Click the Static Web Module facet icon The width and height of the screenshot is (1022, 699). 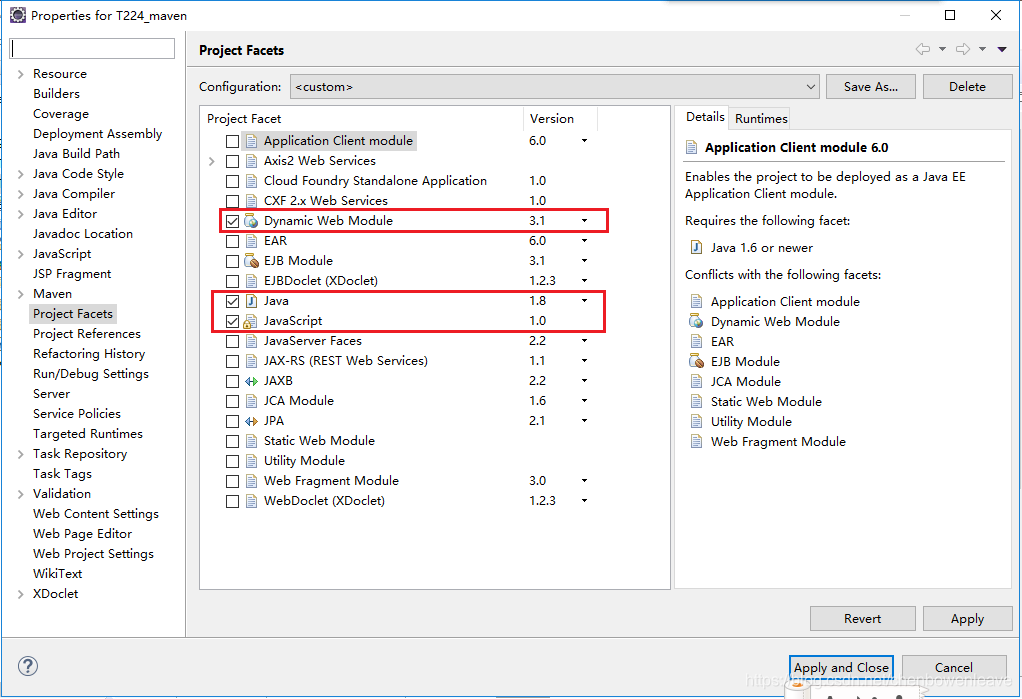(251, 441)
